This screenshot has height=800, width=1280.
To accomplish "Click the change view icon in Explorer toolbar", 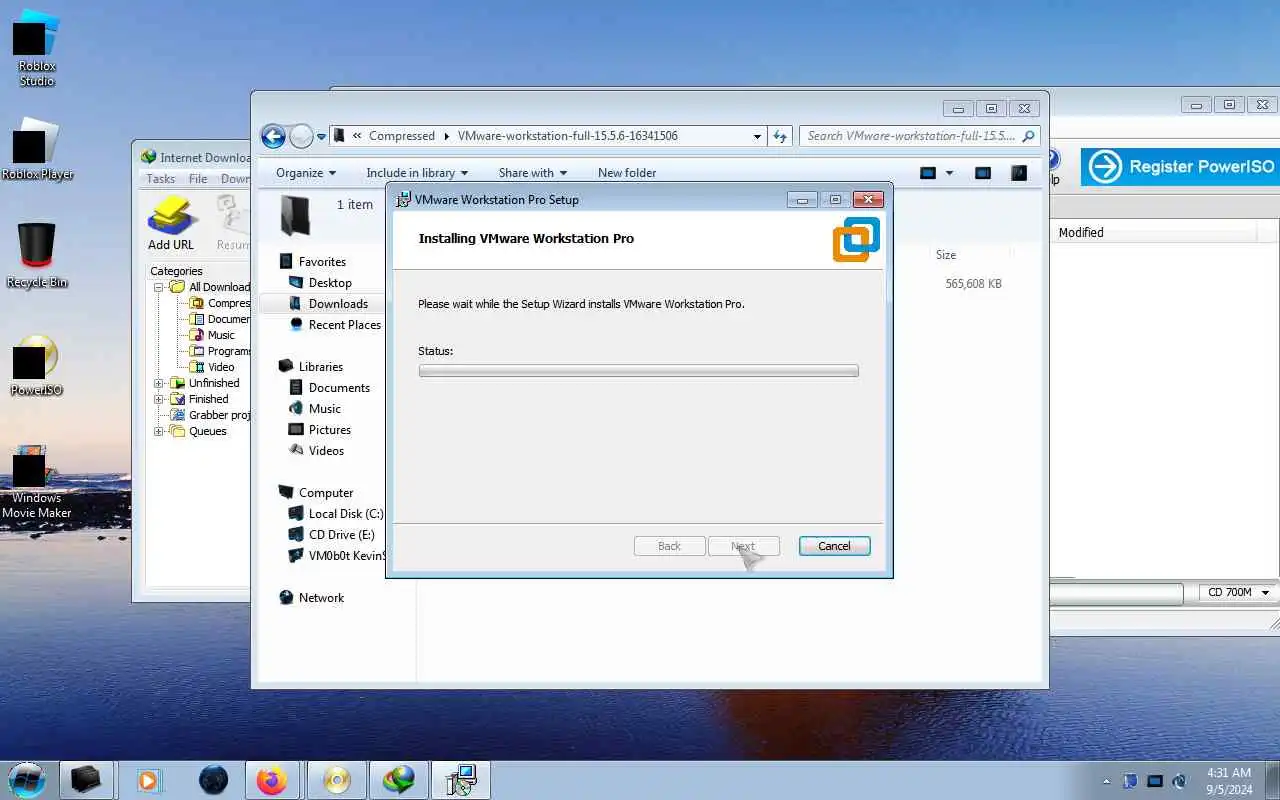I will 928,173.
